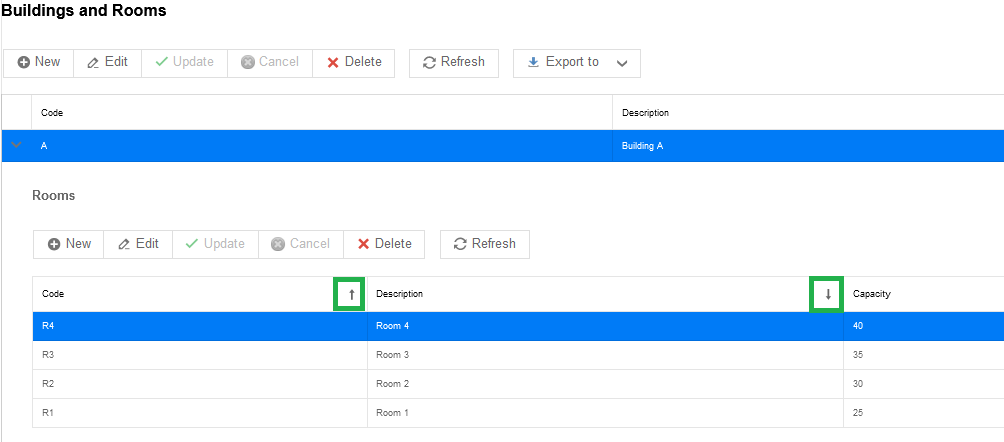Click the down sort arrow on Rooms Description column
The width and height of the screenshot is (1004, 442).
(827, 295)
